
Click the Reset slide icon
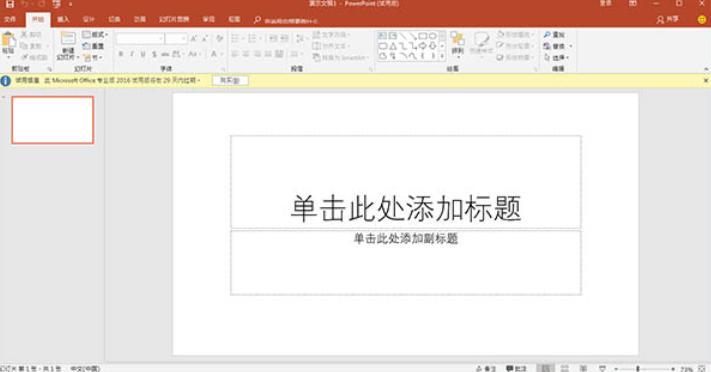click(x=87, y=46)
